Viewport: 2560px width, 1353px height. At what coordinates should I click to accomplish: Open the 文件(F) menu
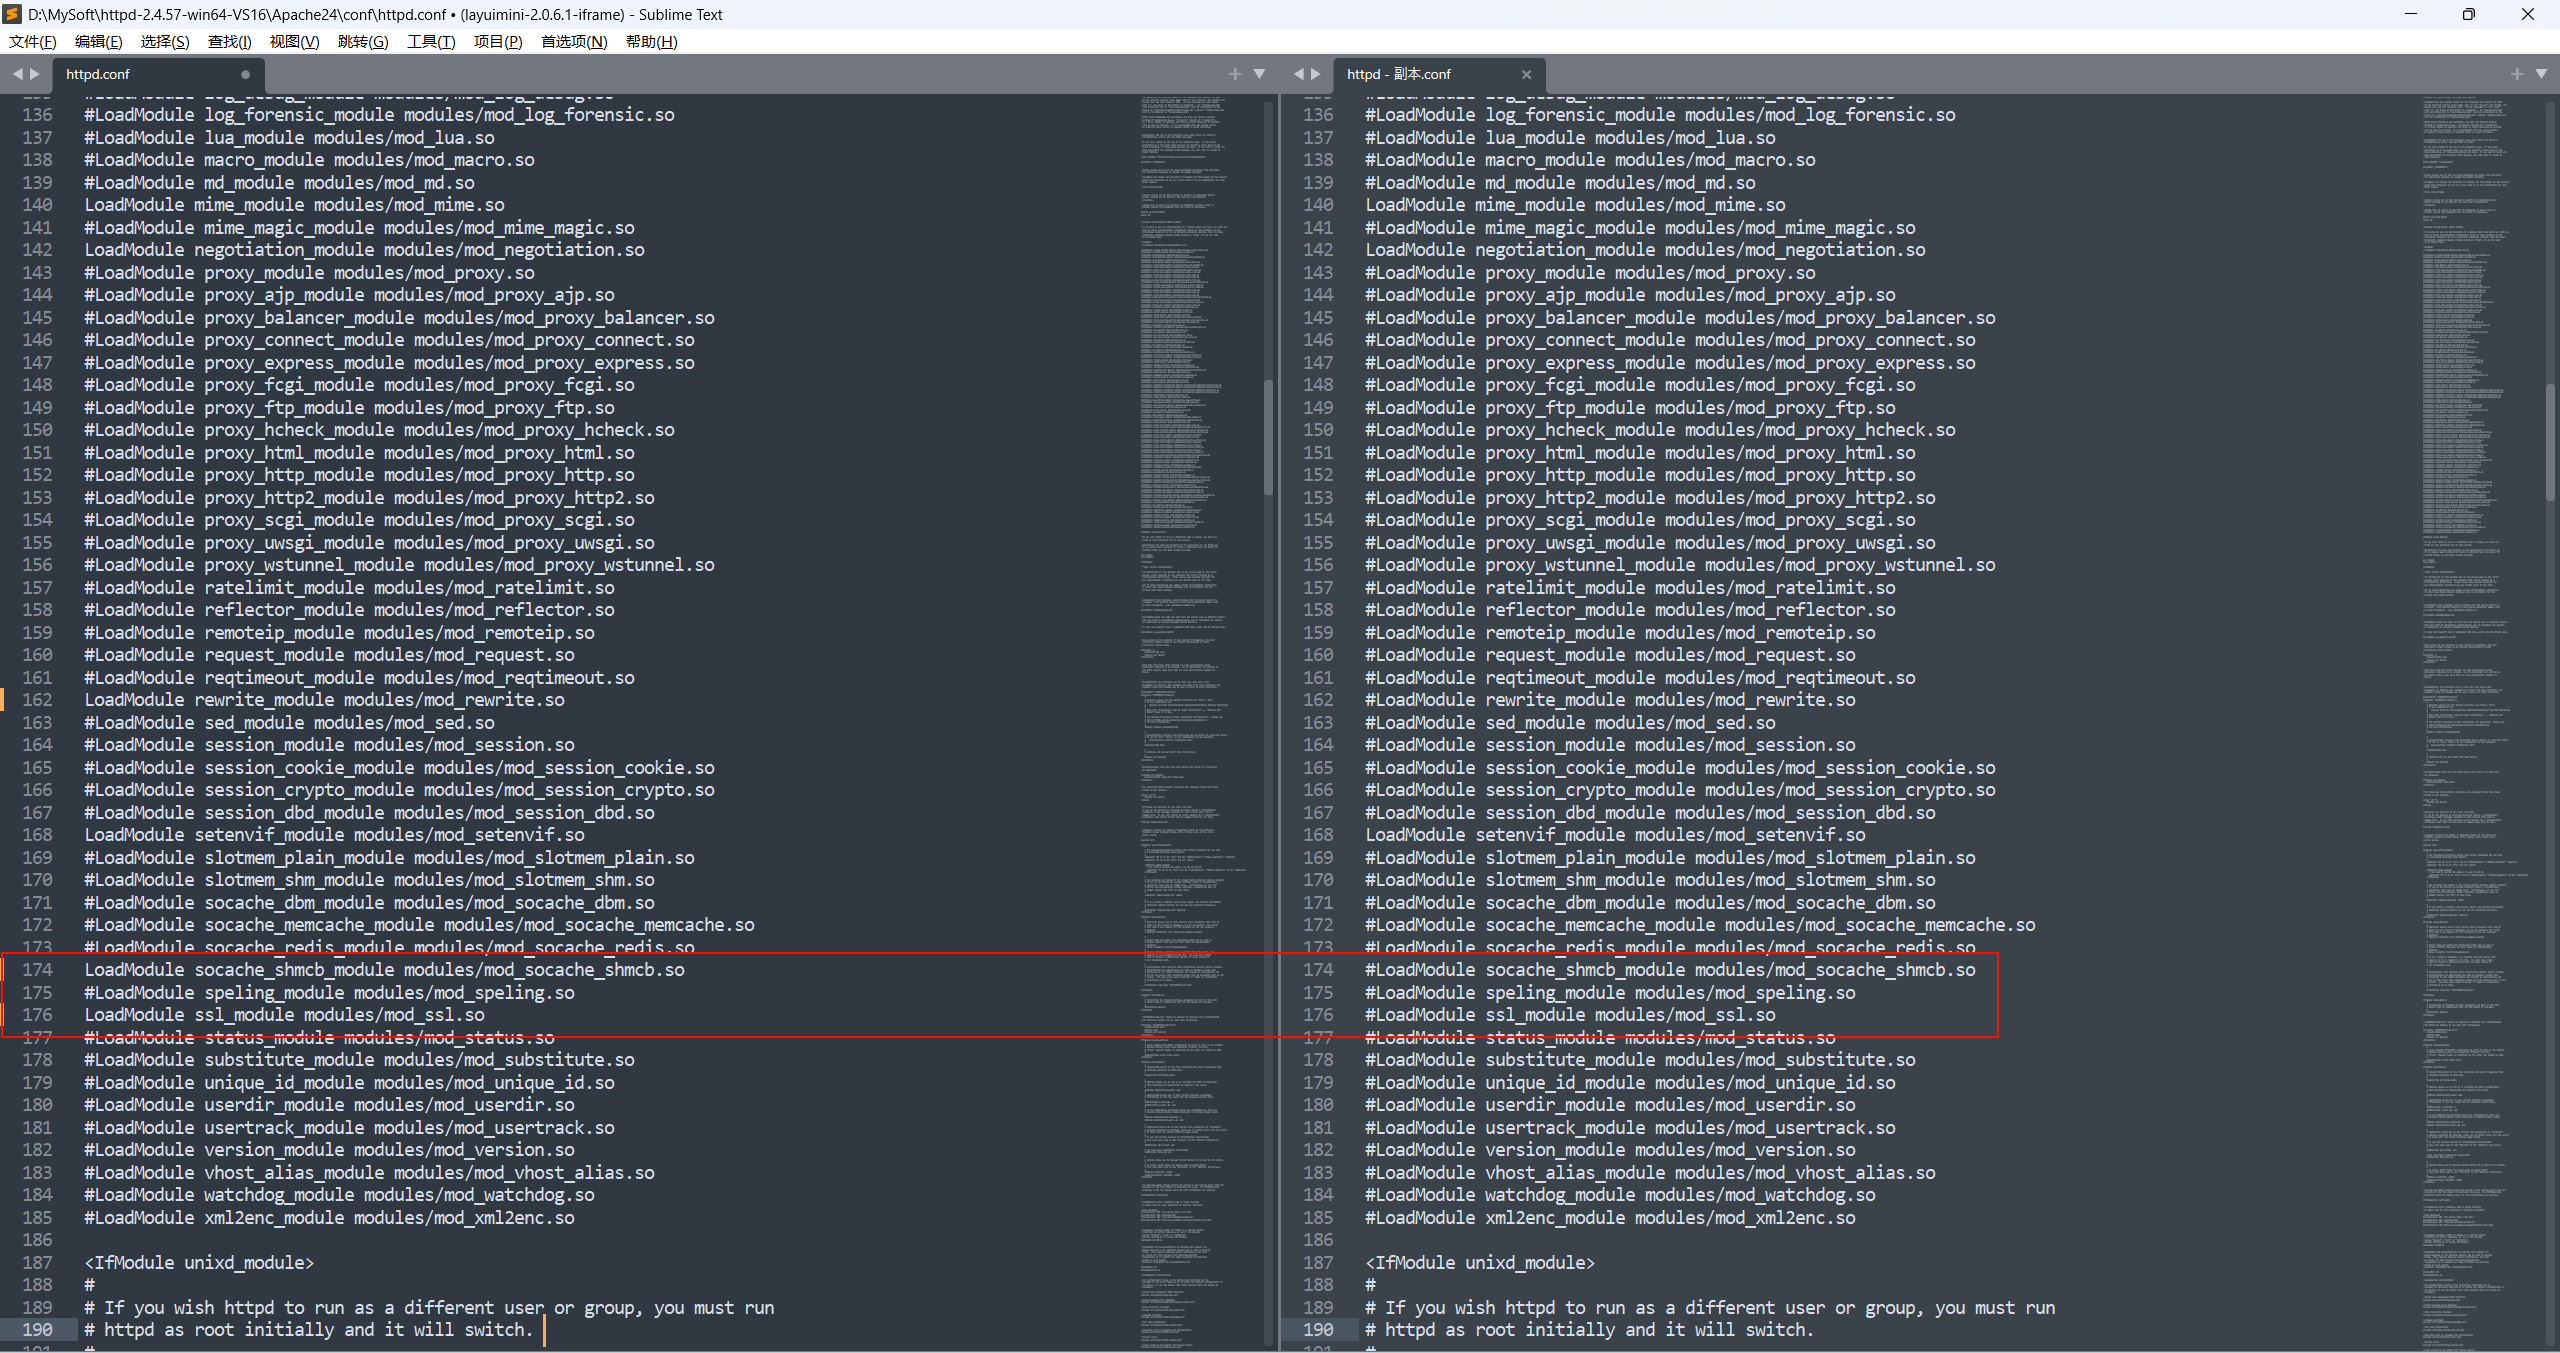(32, 41)
